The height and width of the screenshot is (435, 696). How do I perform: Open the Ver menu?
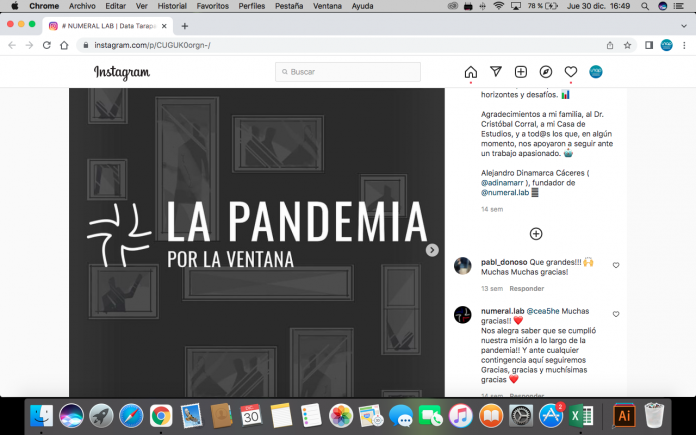click(x=142, y=6)
